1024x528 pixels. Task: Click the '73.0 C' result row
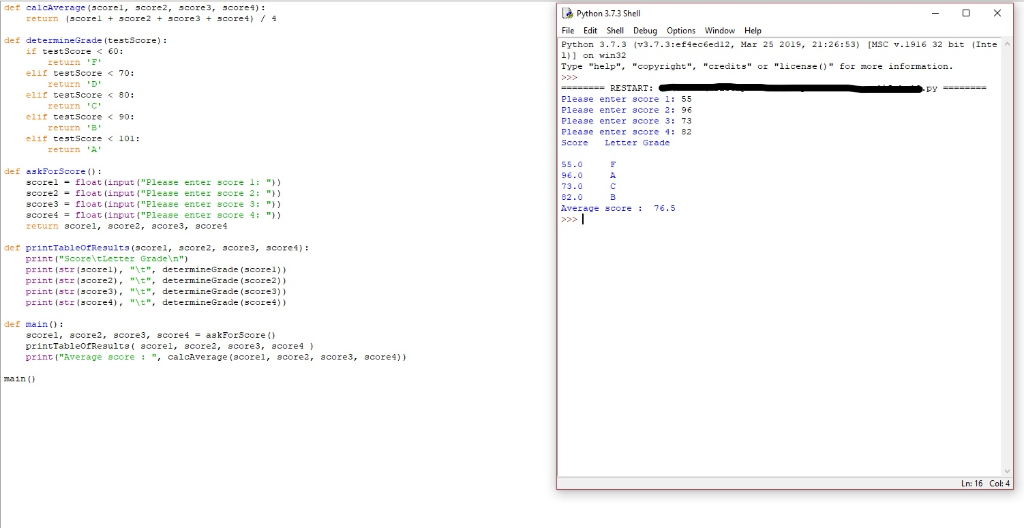(x=588, y=186)
